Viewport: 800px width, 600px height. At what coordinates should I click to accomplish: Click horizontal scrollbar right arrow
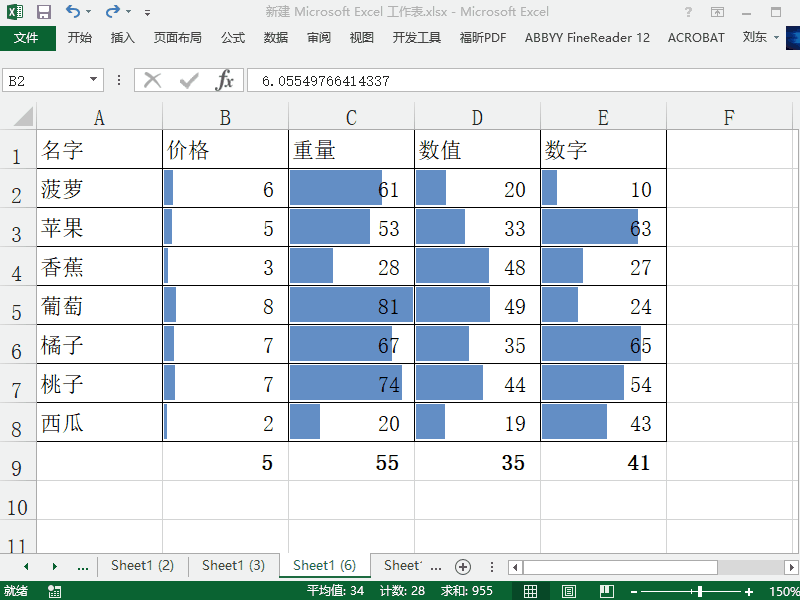791,567
